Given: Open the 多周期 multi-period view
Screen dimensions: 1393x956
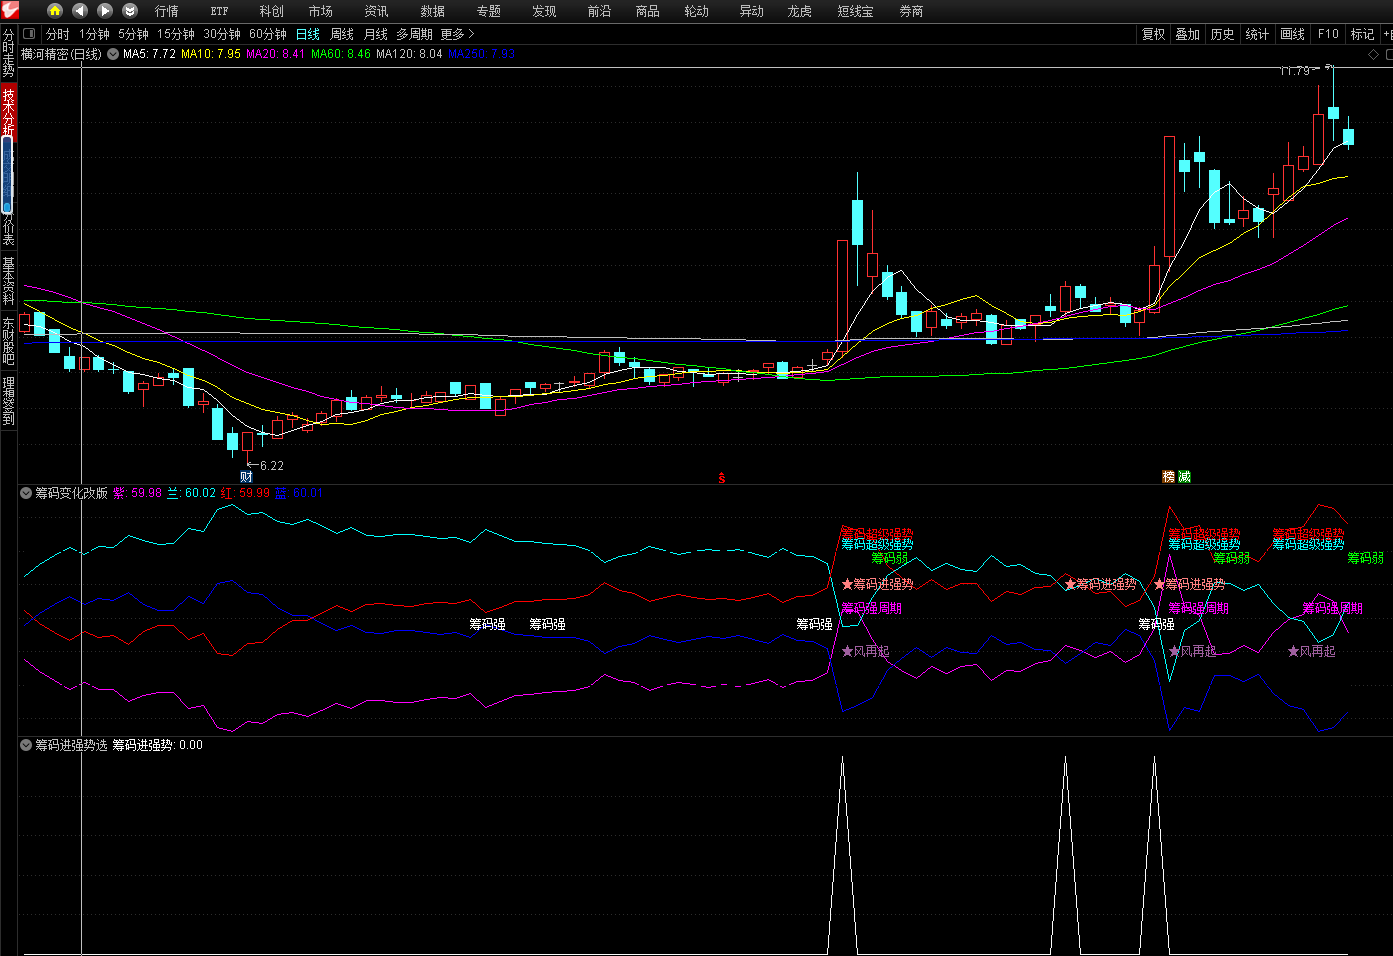Looking at the screenshot, I should click(414, 34).
